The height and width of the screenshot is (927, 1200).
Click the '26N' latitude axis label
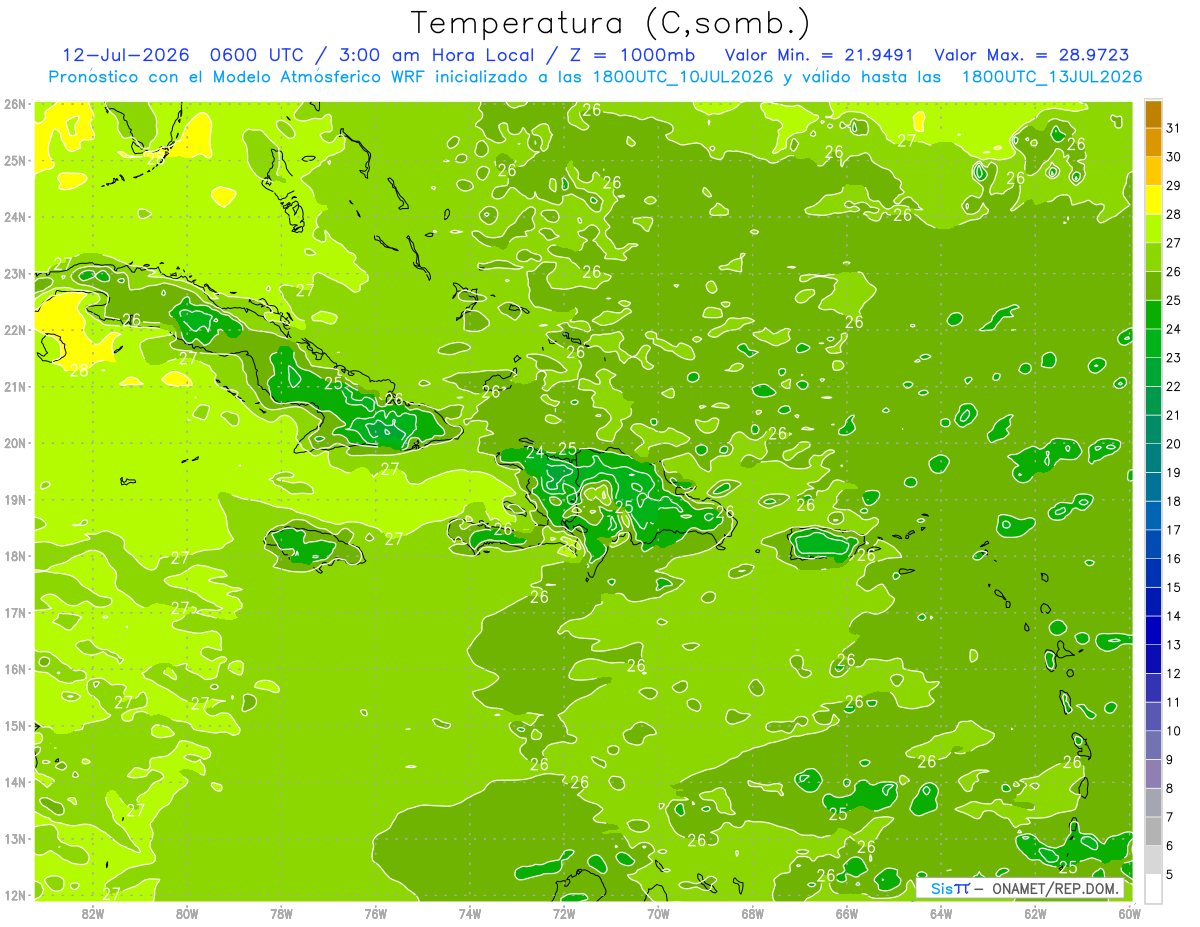coord(14,104)
